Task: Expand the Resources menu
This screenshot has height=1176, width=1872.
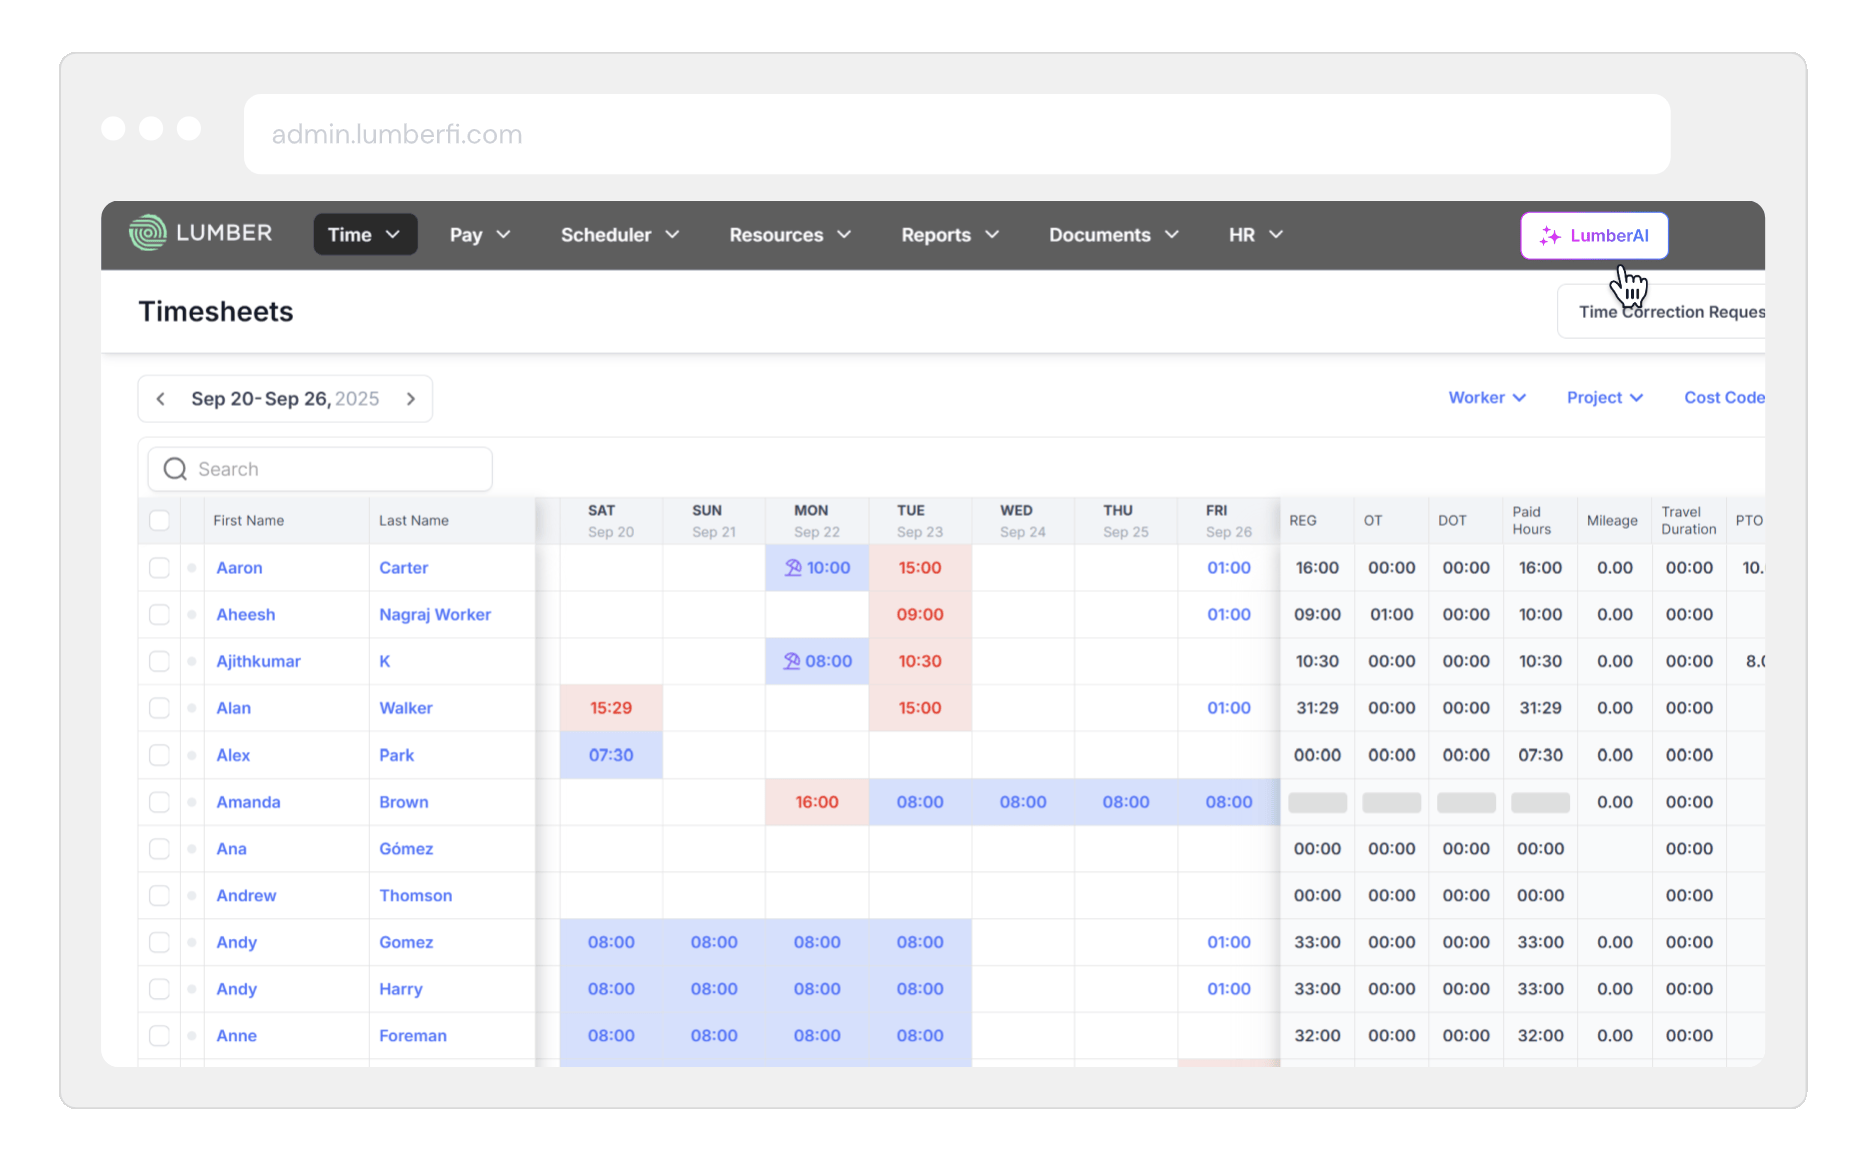Action: tap(790, 235)
